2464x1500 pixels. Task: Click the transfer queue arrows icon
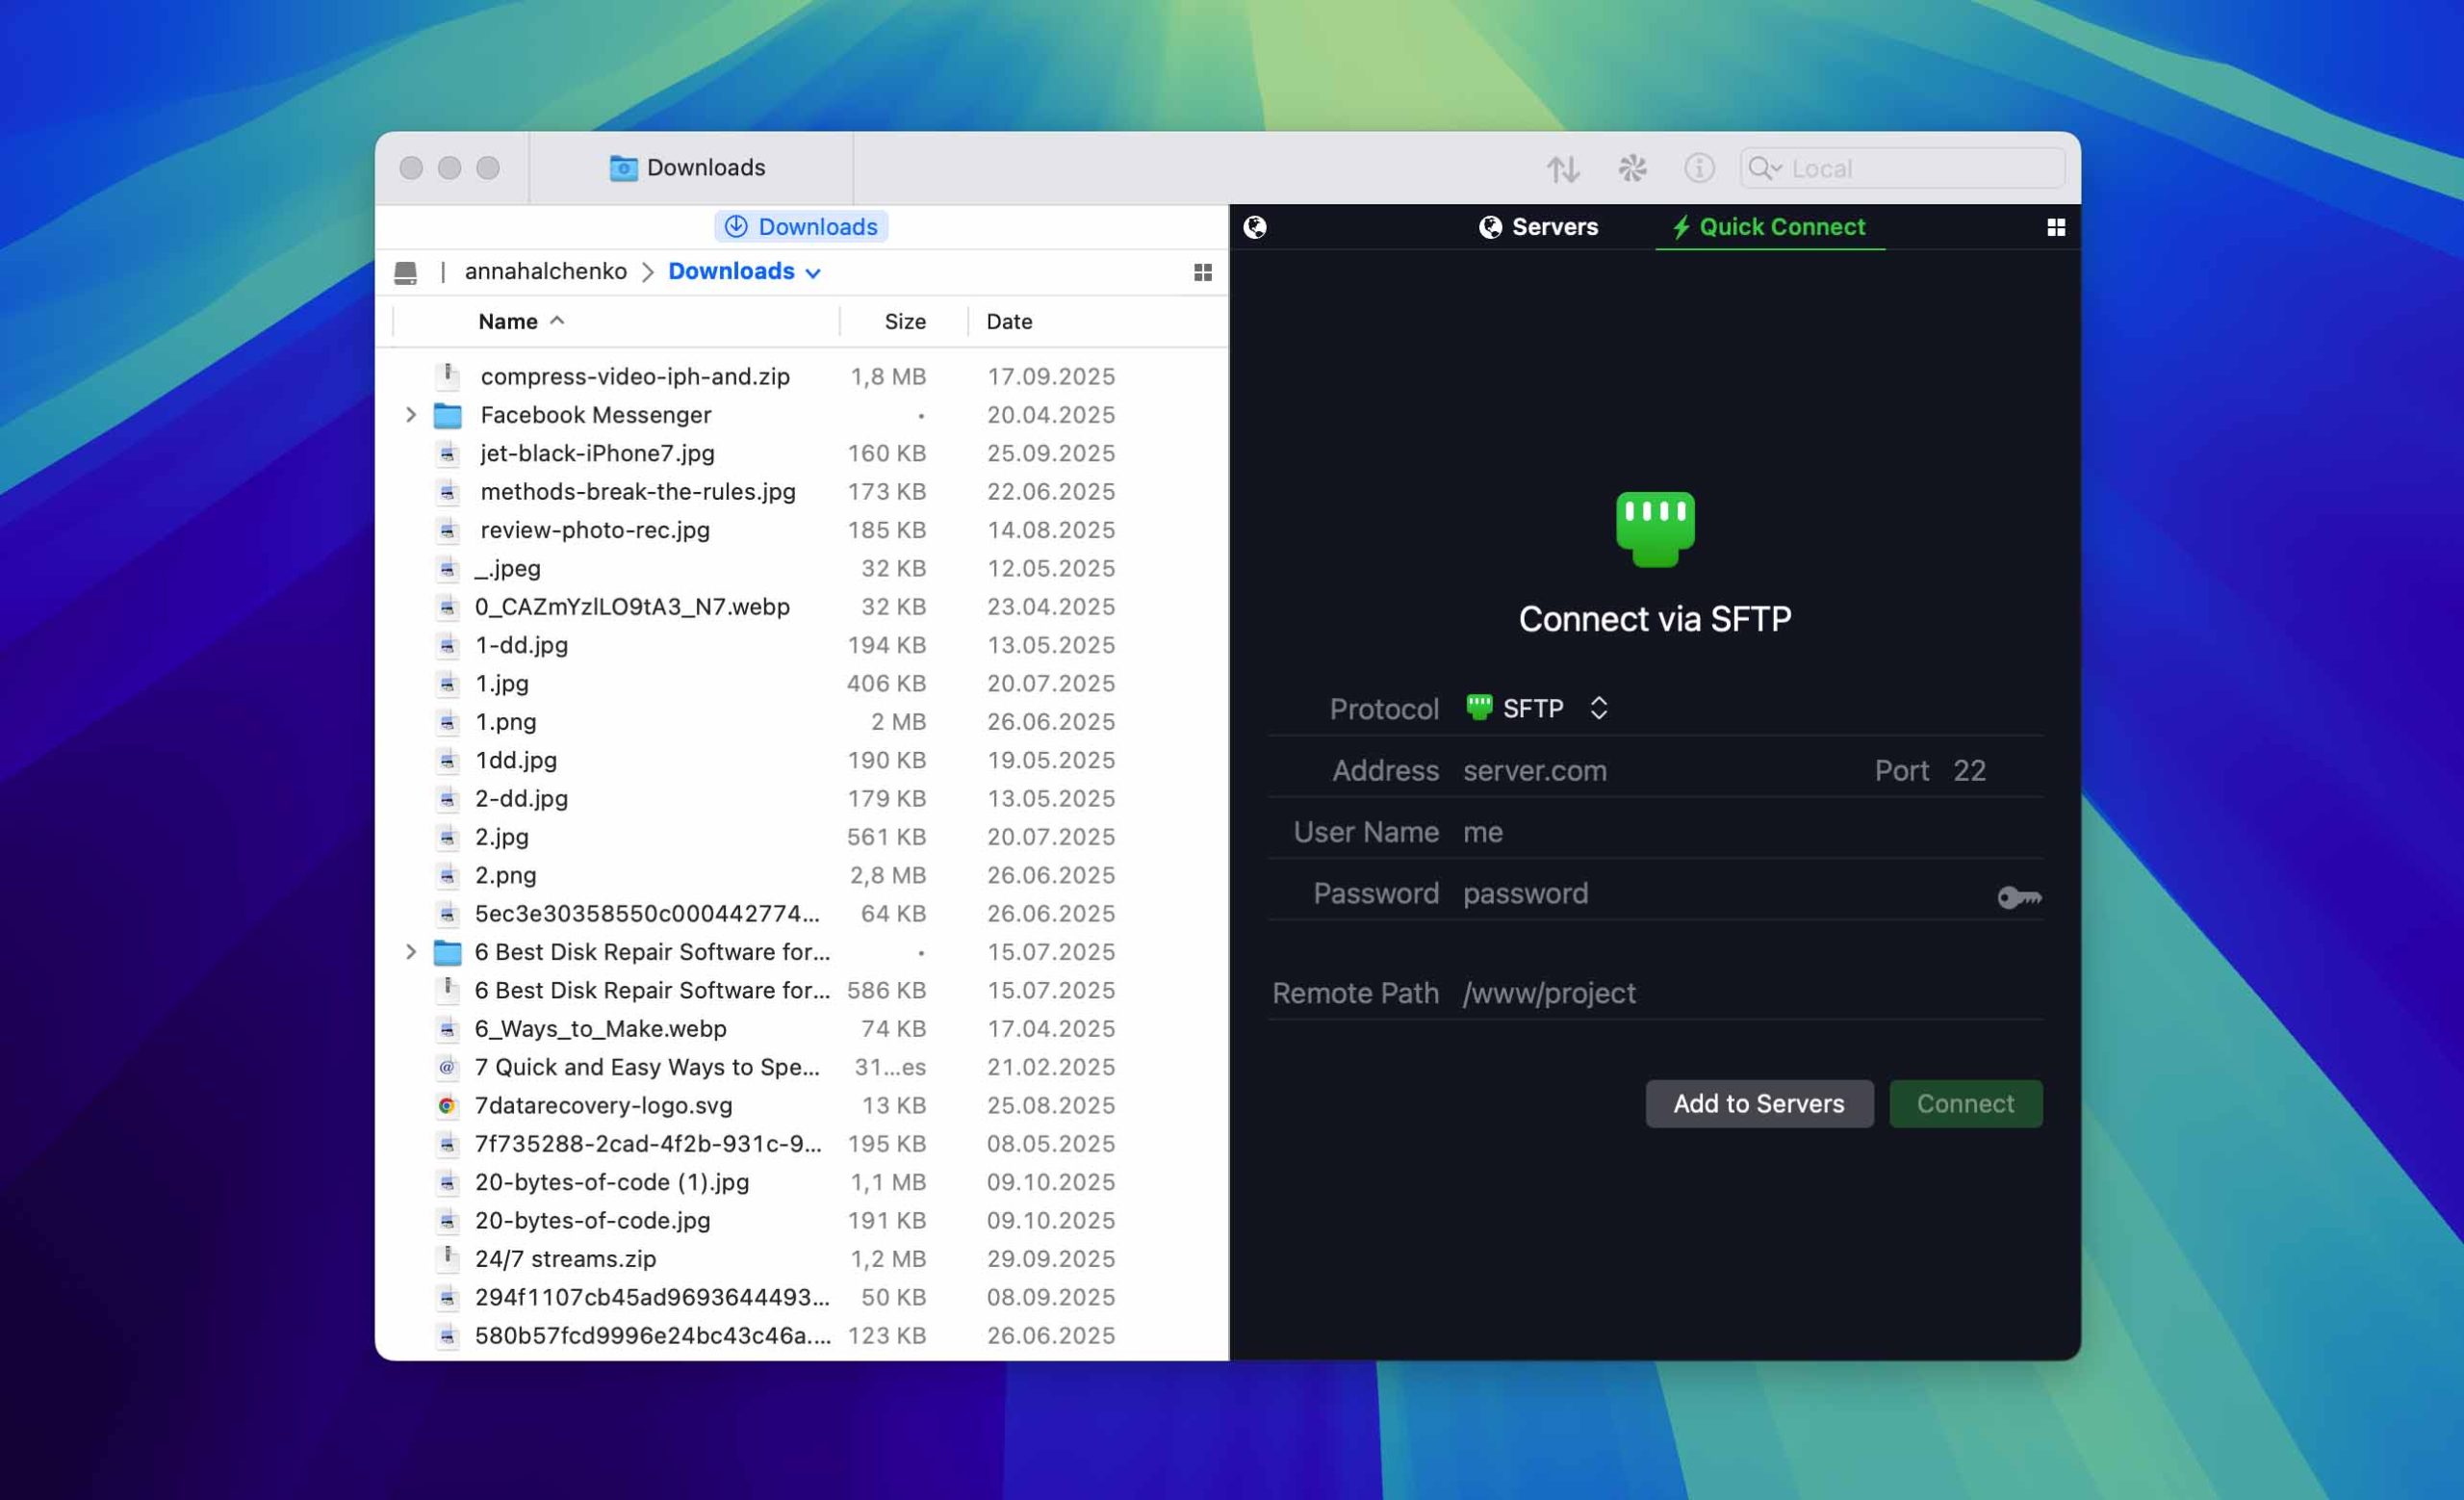(x=1563, y=169)
